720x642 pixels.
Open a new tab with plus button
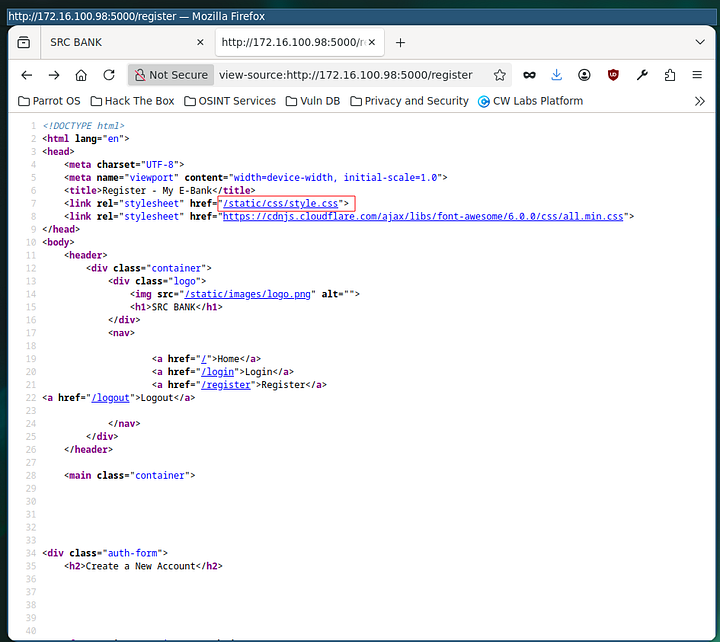(x=400, y=43)
